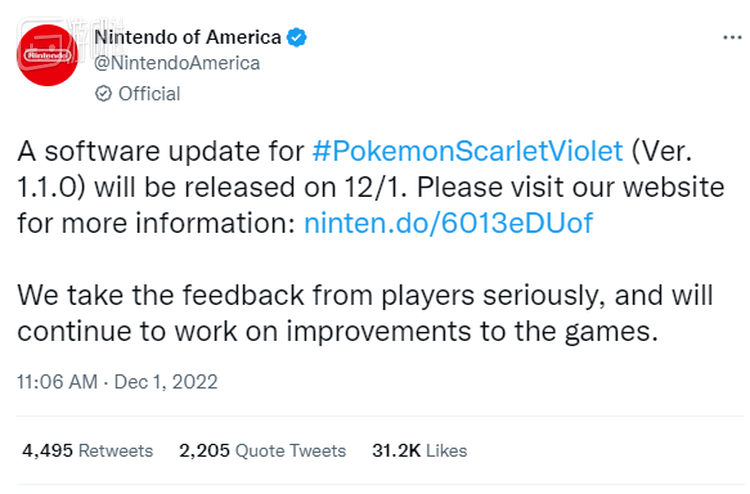This screenshot has width=750, height=494.
Task: Click the Nintendo of America display name
Action: 187,38
